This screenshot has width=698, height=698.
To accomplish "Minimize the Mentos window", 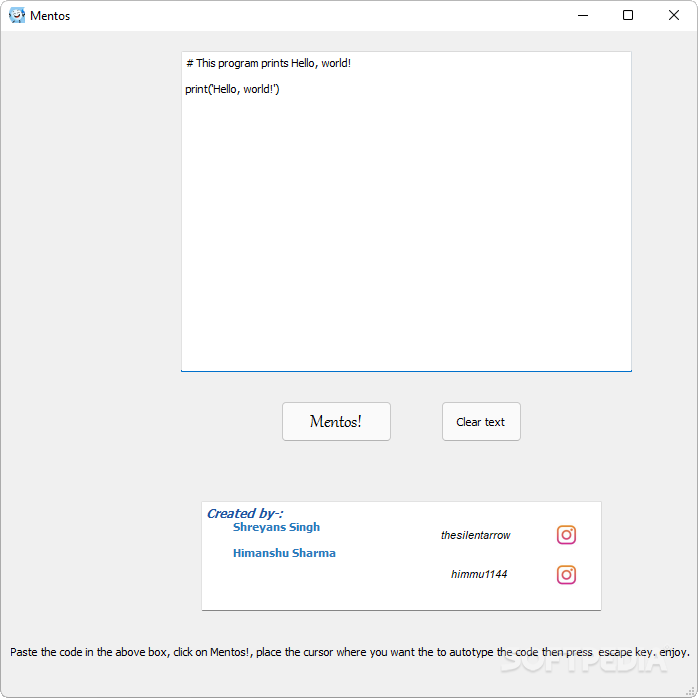I will tap(583, 15).
